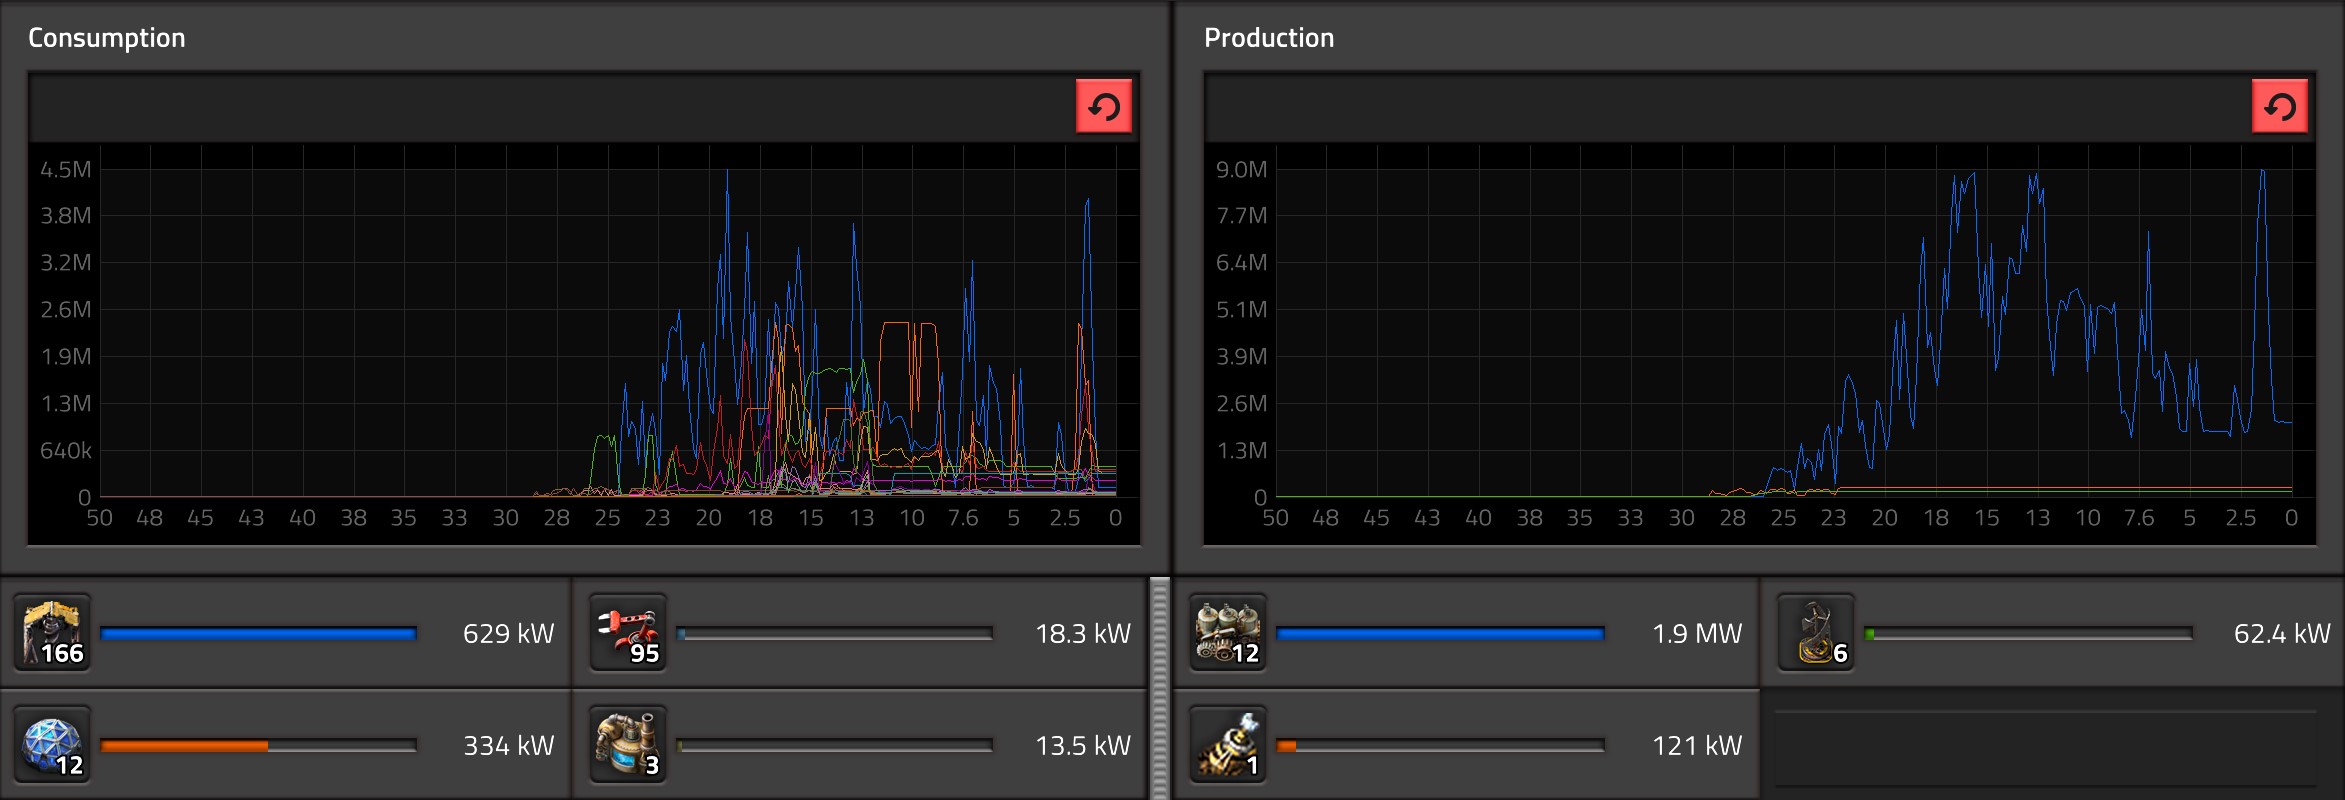Click the scrollbar between consumption and production lists
This screenshot has height=800, width=2345.
(1160, 688)
